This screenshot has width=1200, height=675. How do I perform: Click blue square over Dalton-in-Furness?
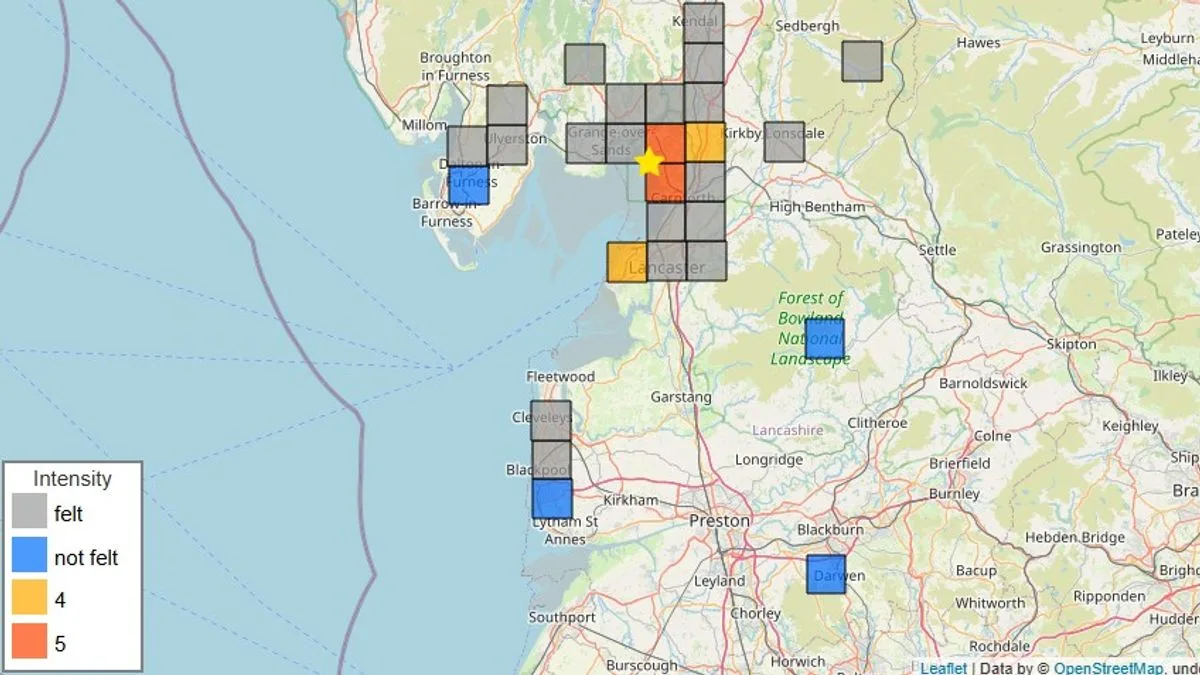[469, 185]
